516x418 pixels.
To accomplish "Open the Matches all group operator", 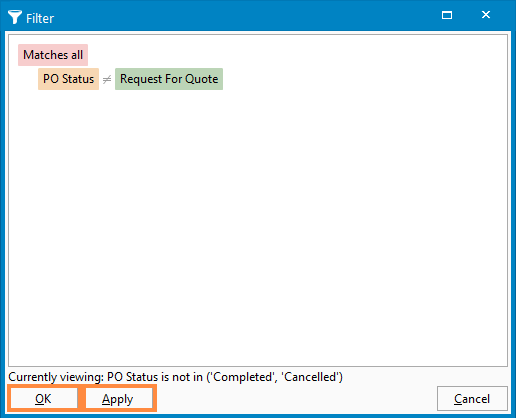I will coord(53,55).
